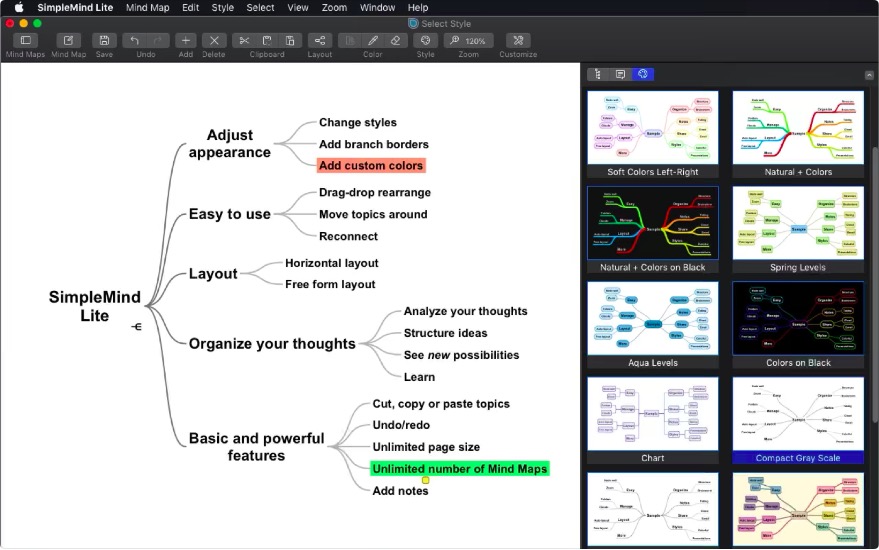Image resolution: width=879 pixels, height=550 pixels.
Task: Select the green Unlimited number of Mind Maps topic
Action: coord(460,469)
